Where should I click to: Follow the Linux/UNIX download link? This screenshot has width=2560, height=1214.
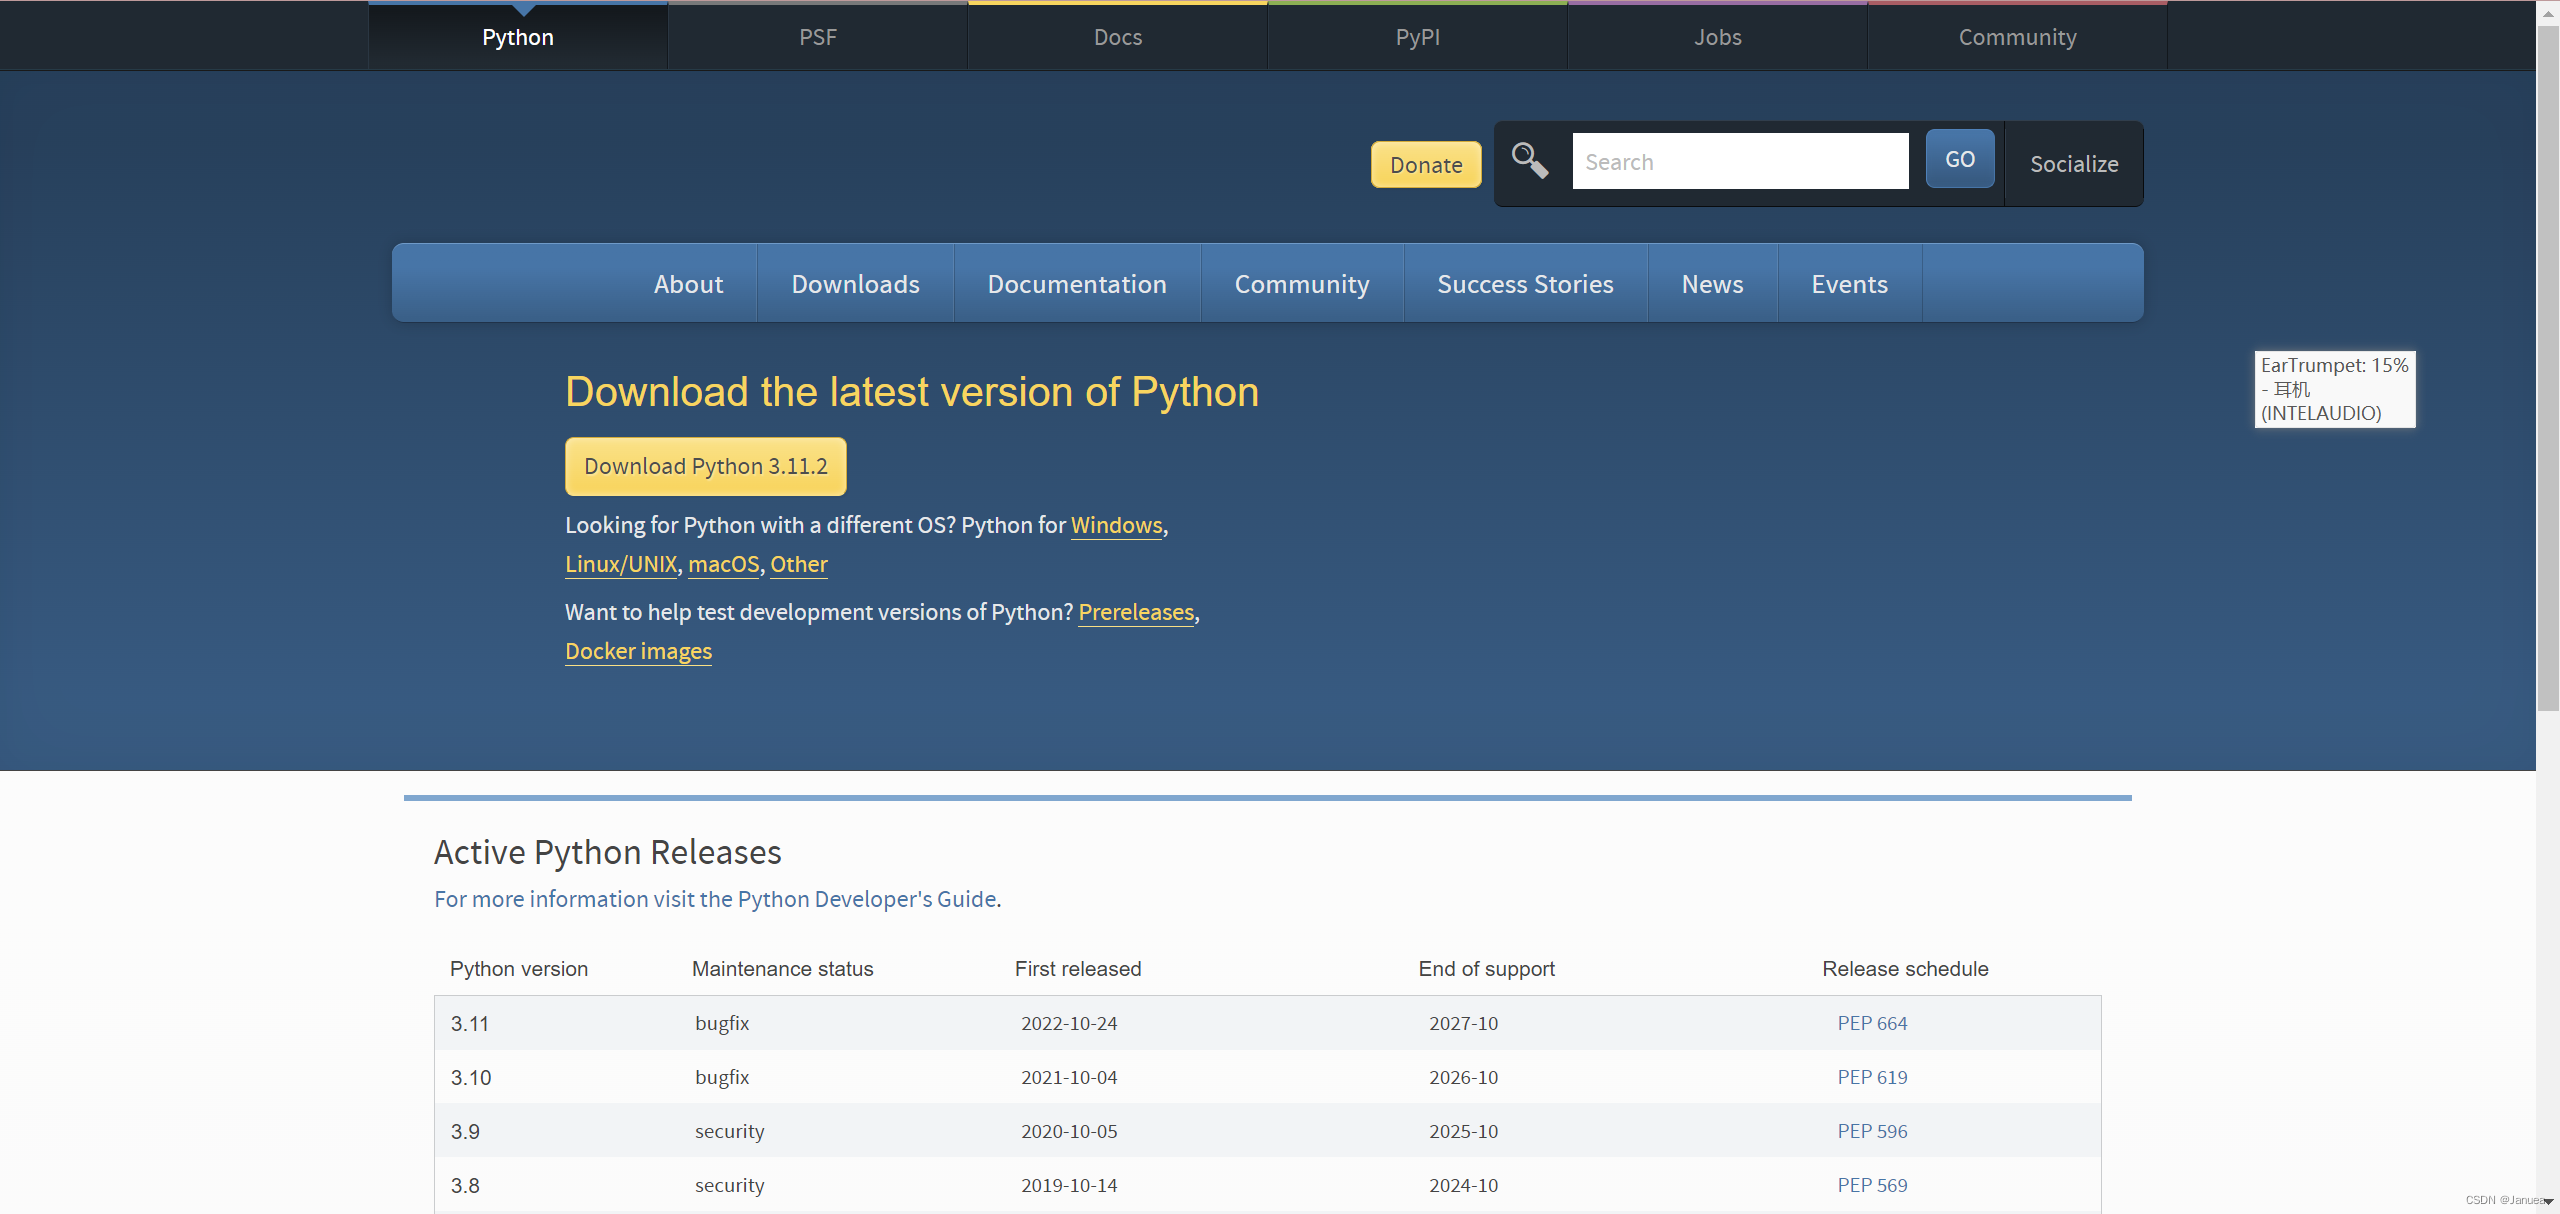(621, 564)
